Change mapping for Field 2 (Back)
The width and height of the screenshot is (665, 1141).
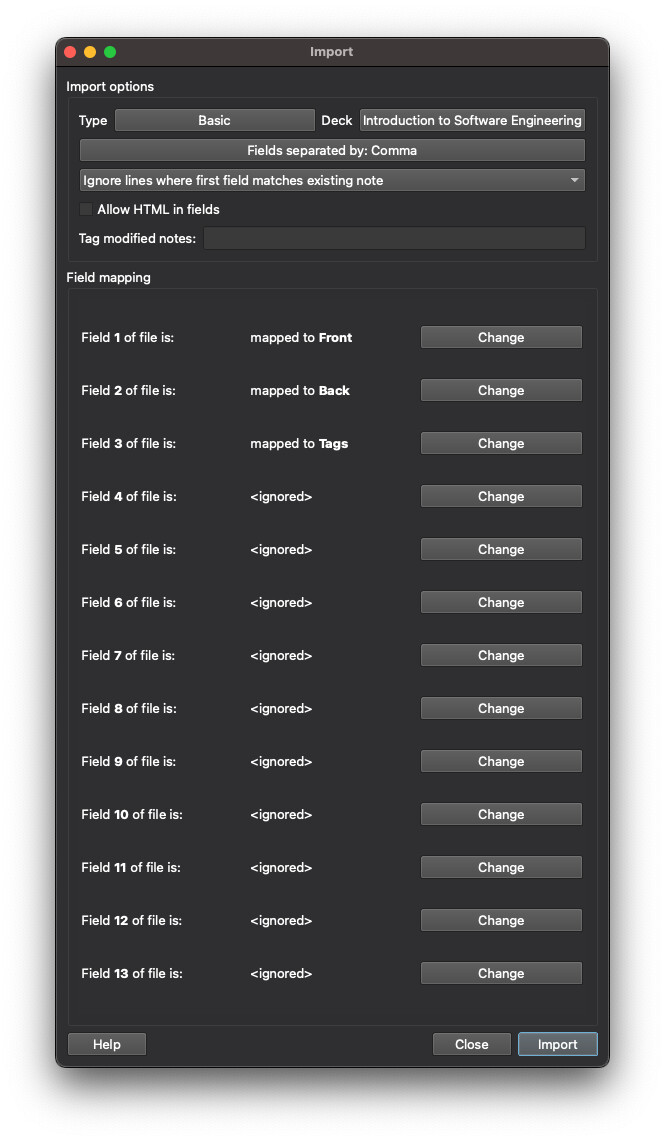[501, 391]
